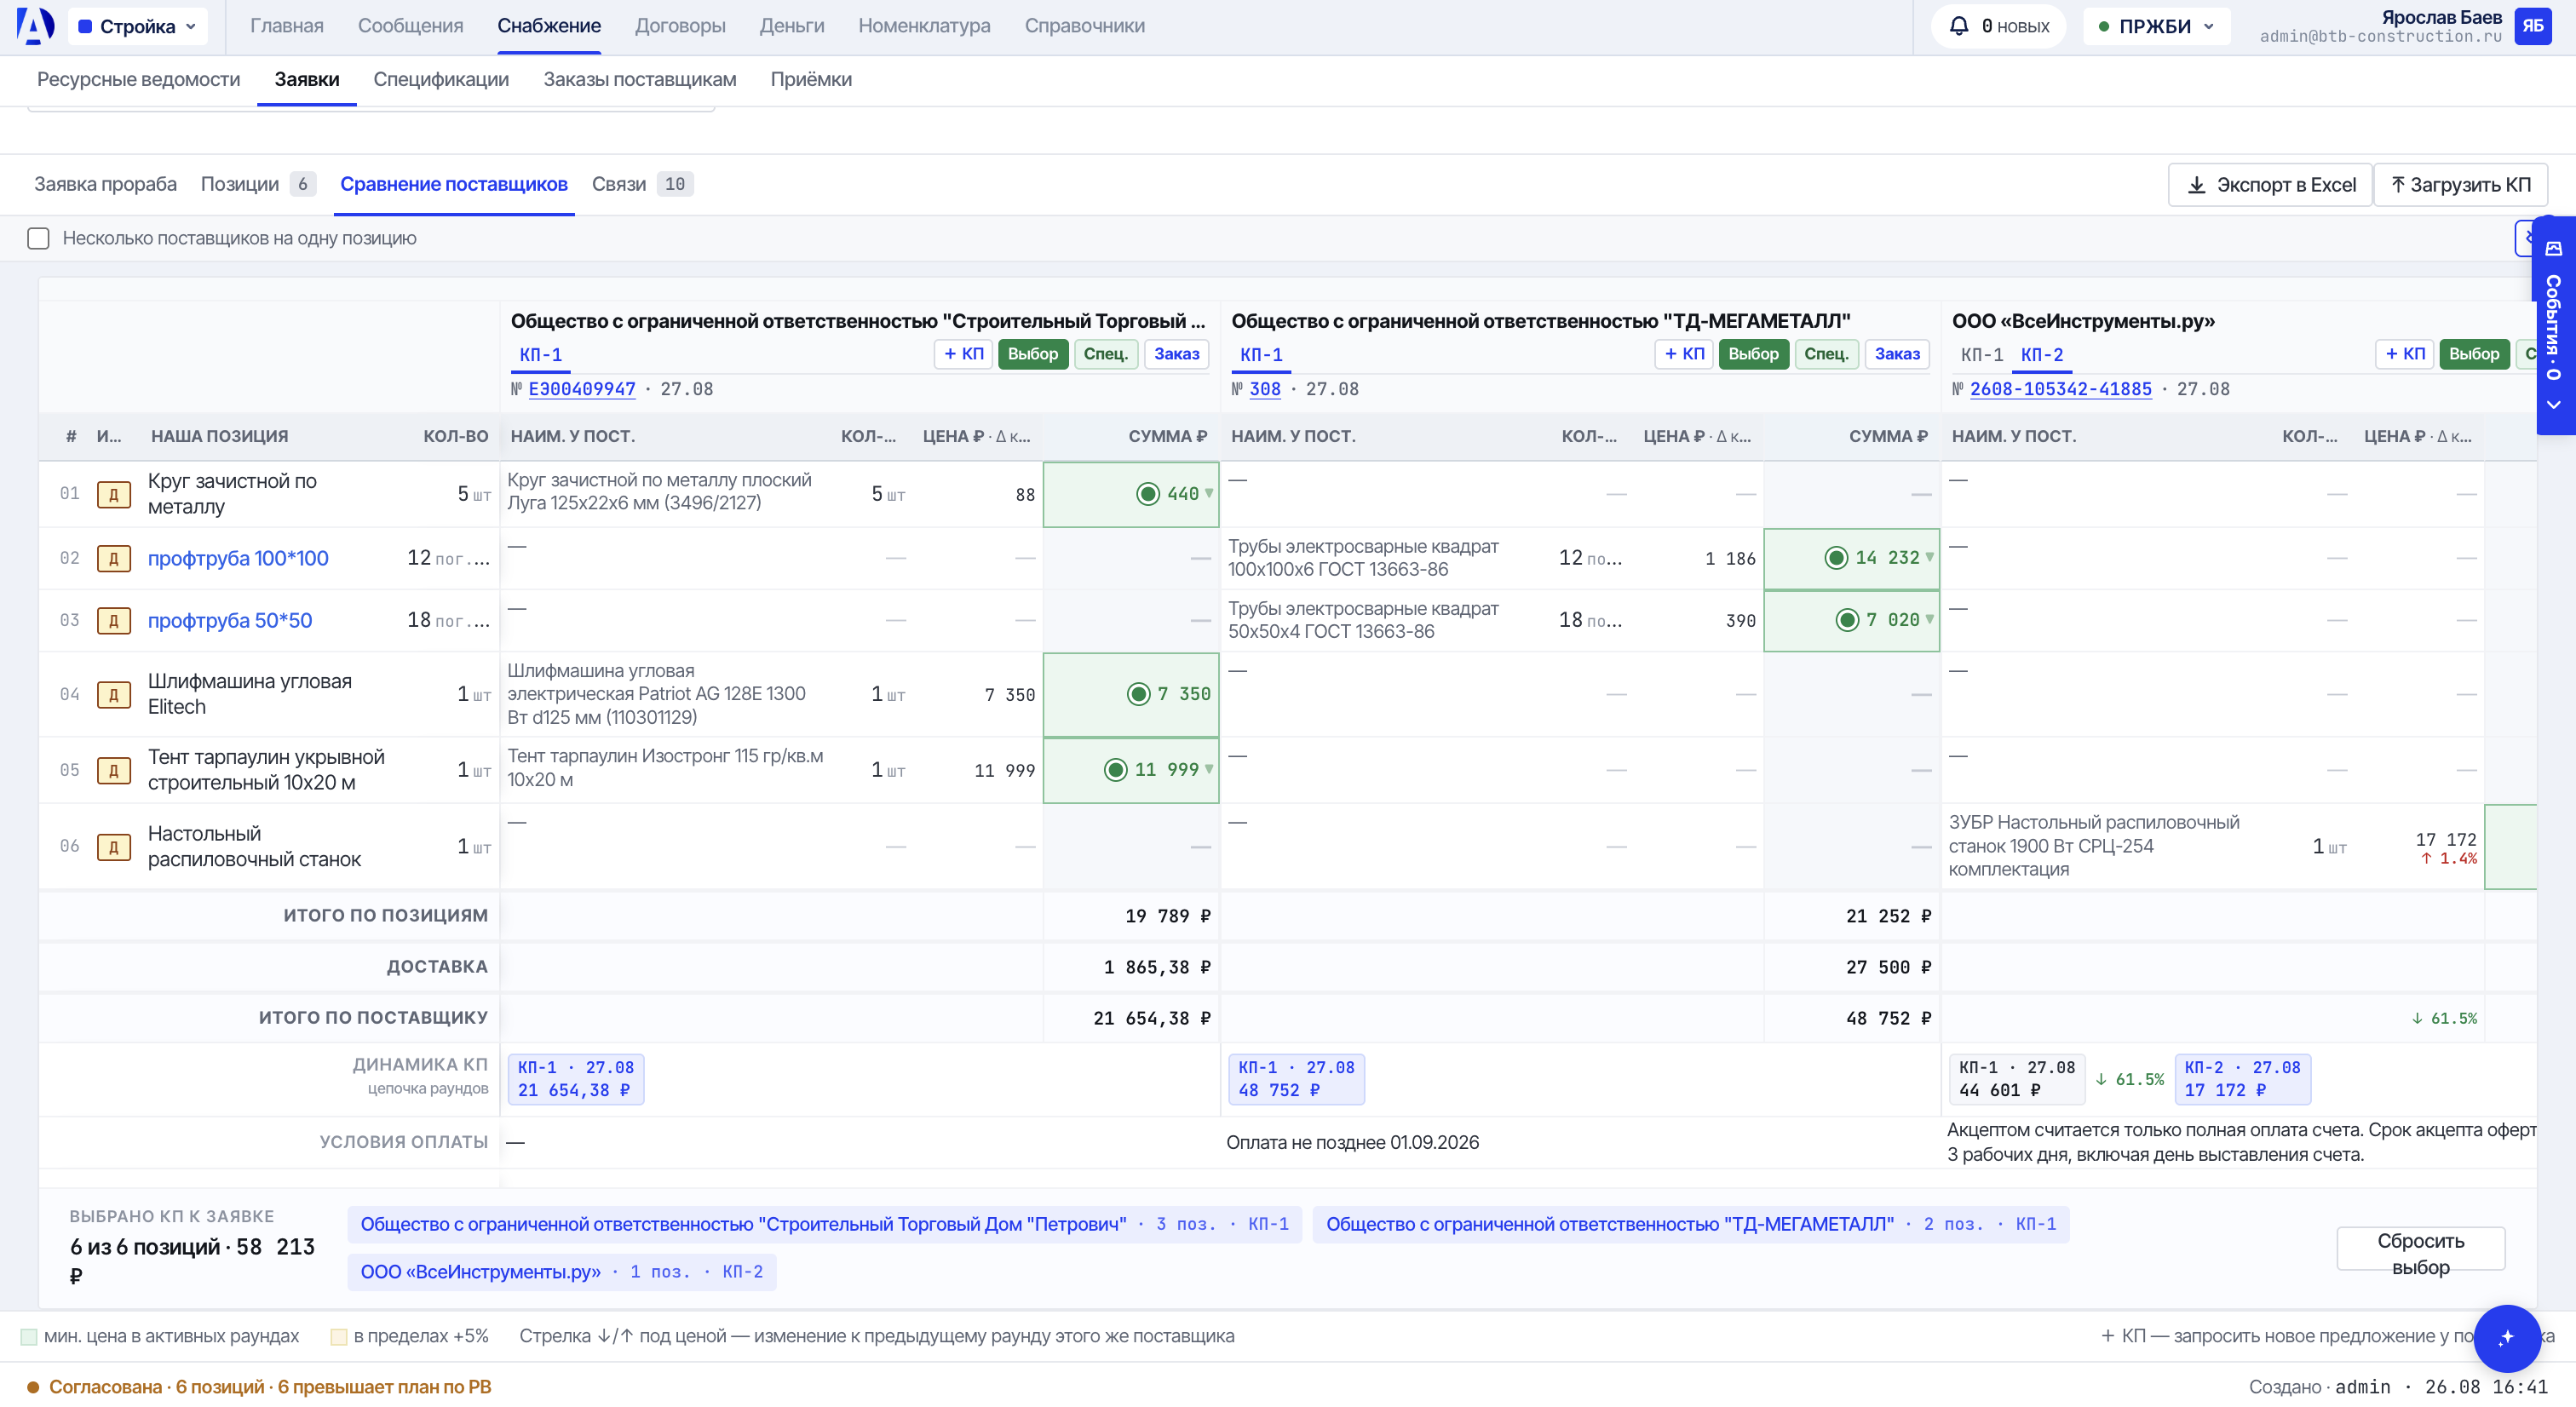2576x1407 pixels.
Task: Open document link E300409947
Action: click(581, 389)
